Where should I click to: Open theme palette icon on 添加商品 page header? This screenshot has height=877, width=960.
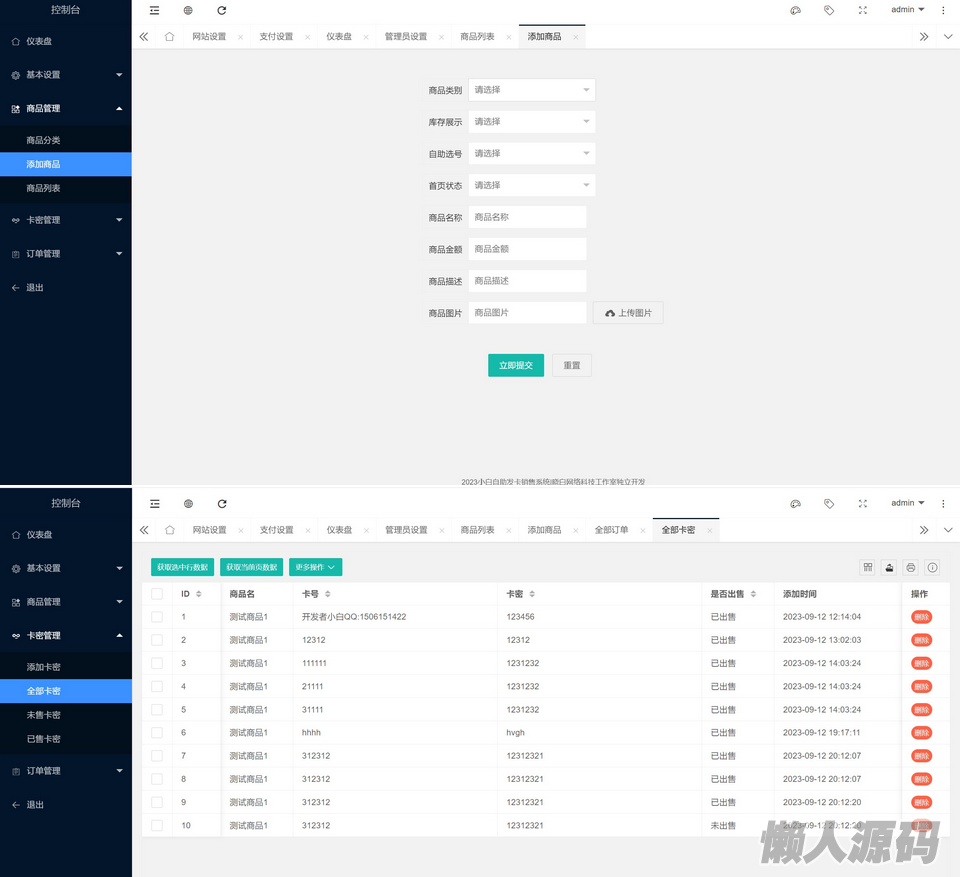coord(795,10)
